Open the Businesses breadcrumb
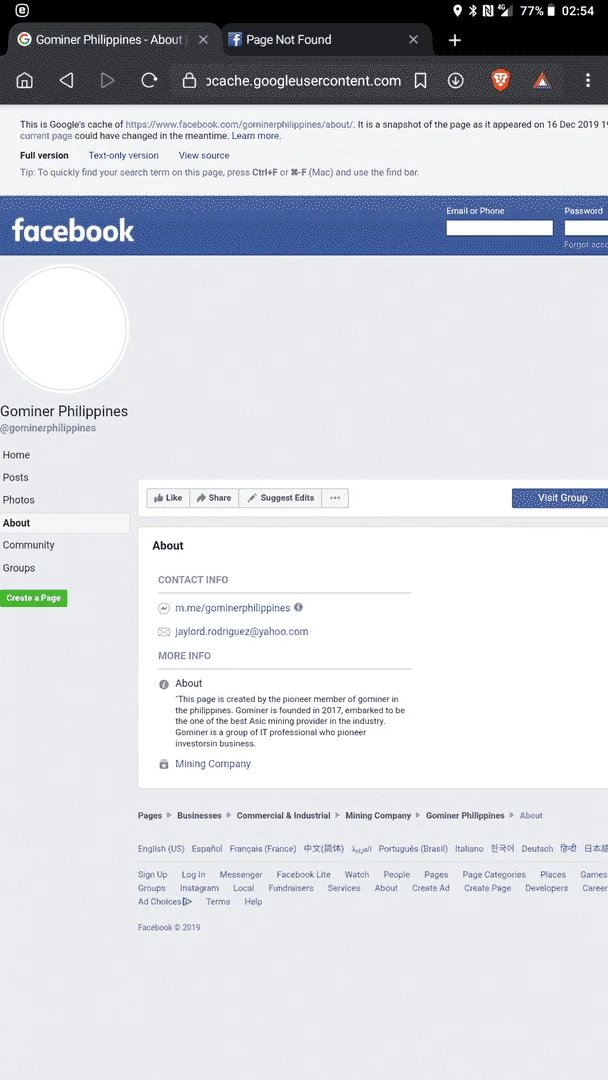Screen dimensions: 608x1080 [x=199, y=816]
